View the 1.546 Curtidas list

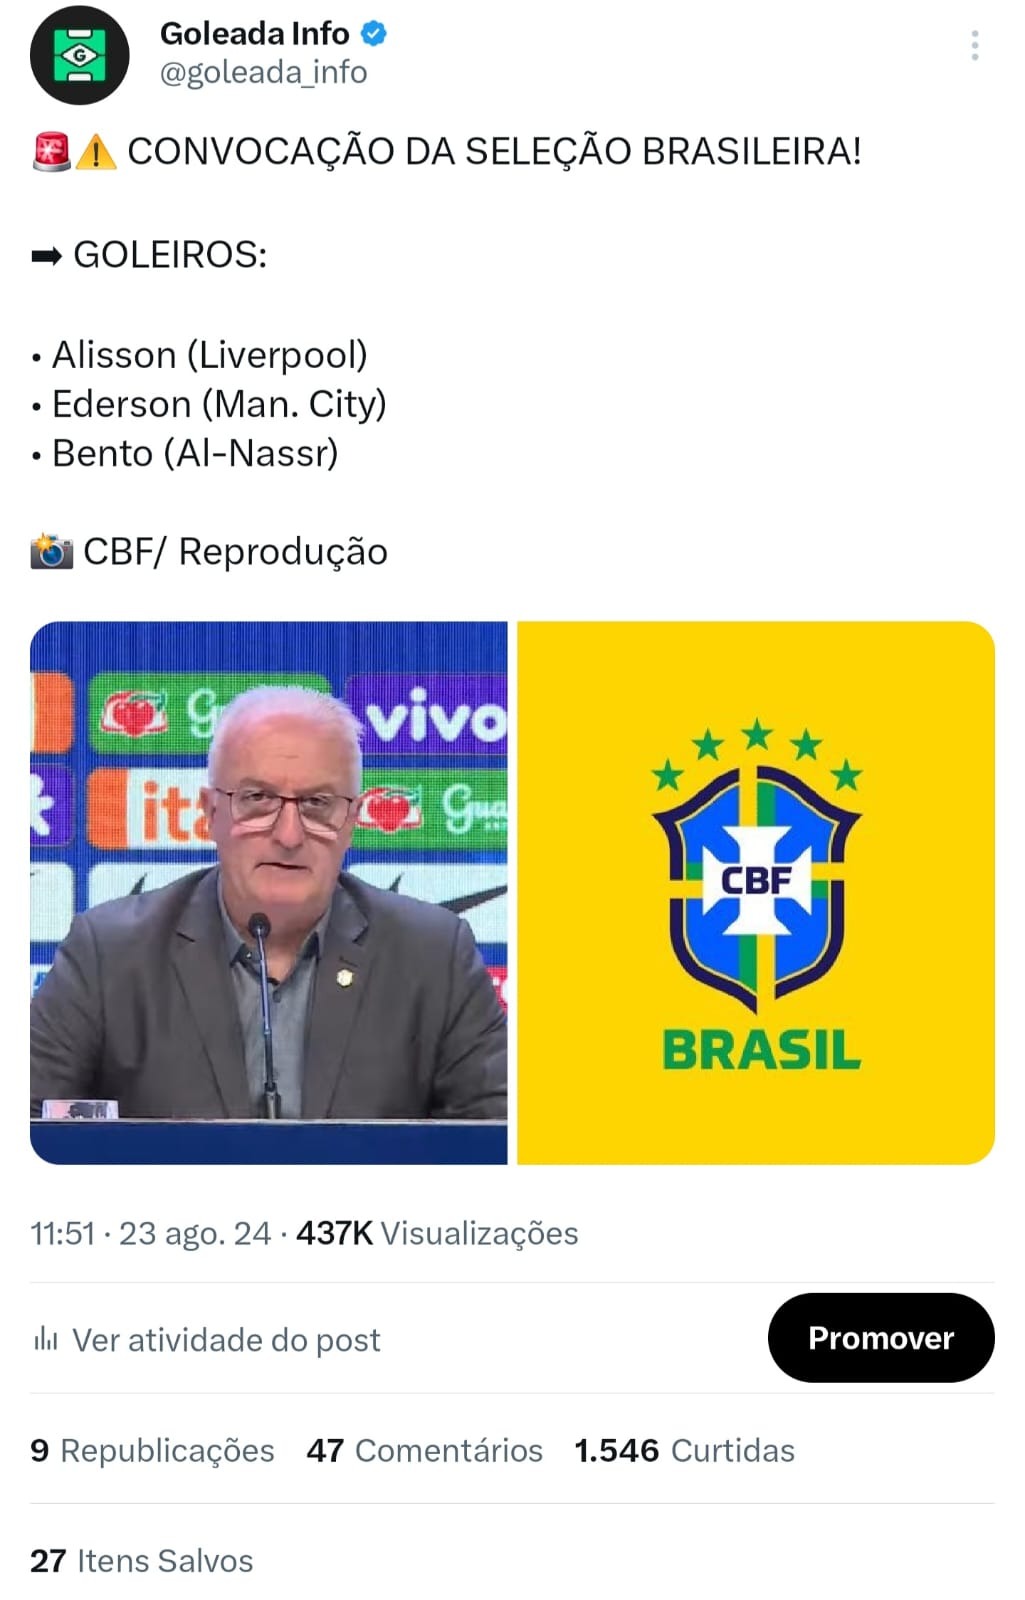684,1450
